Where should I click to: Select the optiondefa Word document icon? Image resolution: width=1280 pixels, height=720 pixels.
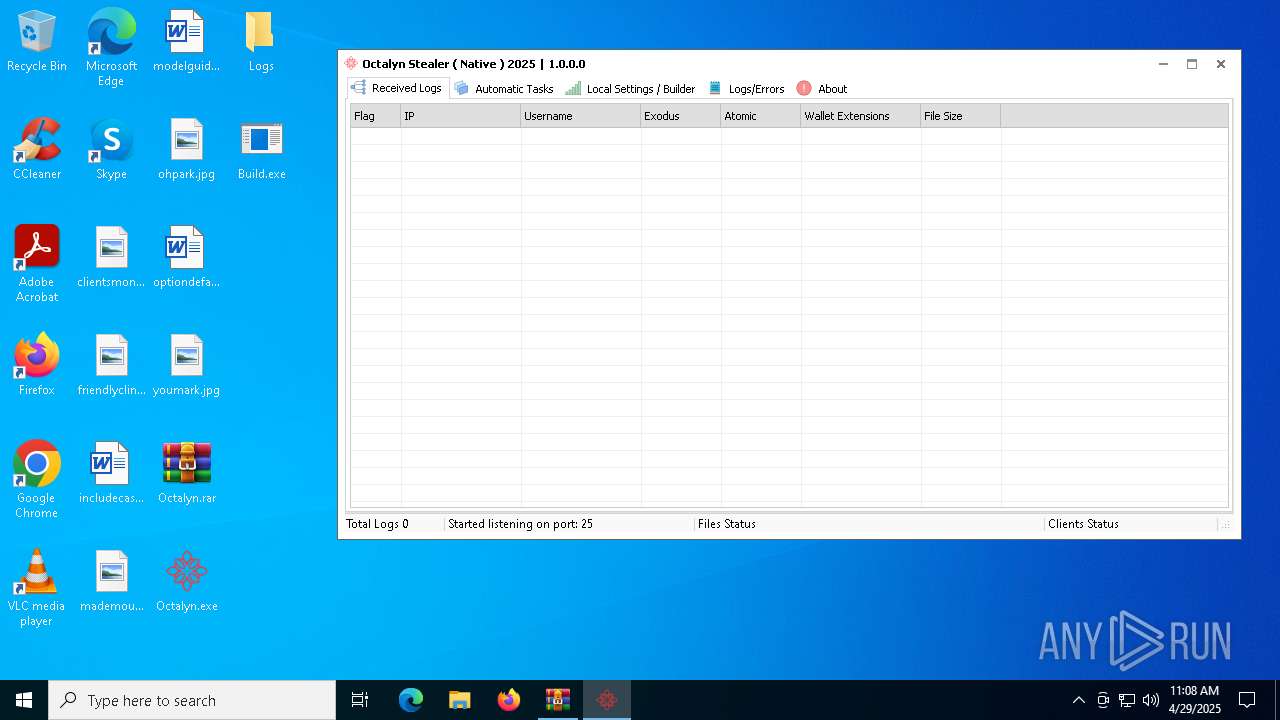coord(186,258)
